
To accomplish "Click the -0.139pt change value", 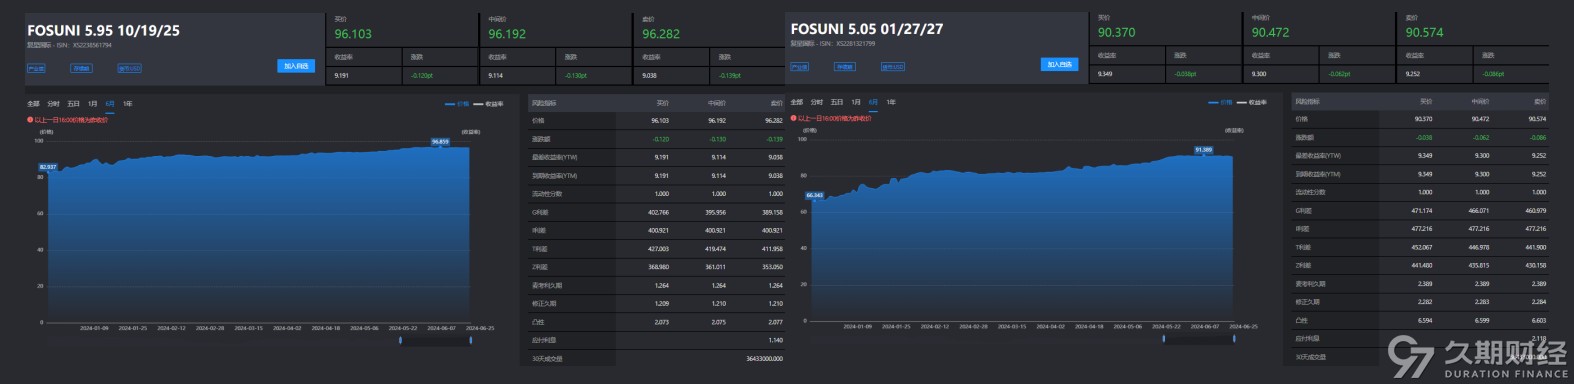I will point(730,76).
